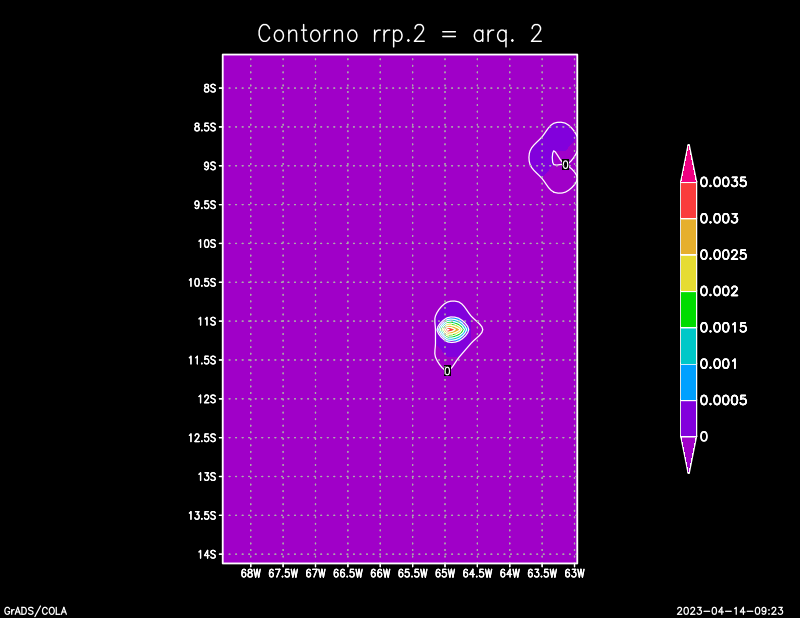Click the 8S latitude axis label
This screenshot has height=618, width=800.
210,88
